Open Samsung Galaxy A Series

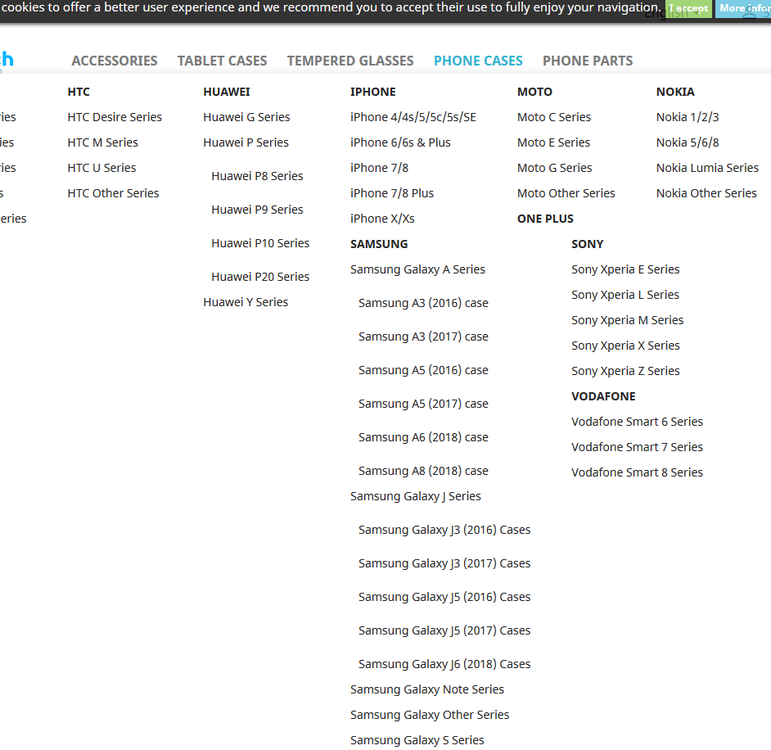coord(417,270)
